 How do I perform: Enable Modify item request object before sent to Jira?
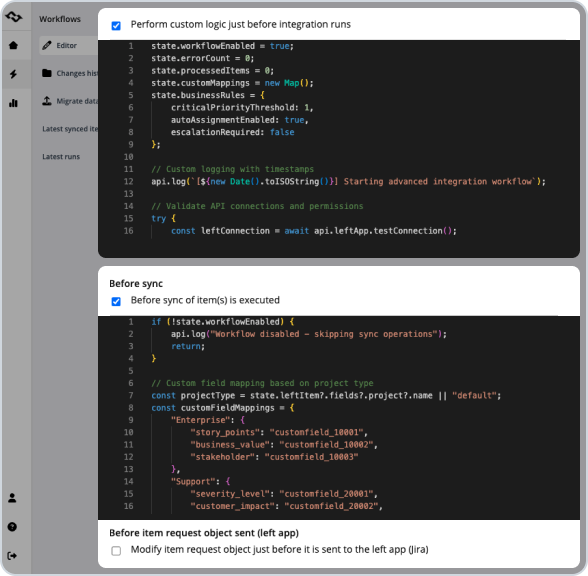[x=116, y=550]
